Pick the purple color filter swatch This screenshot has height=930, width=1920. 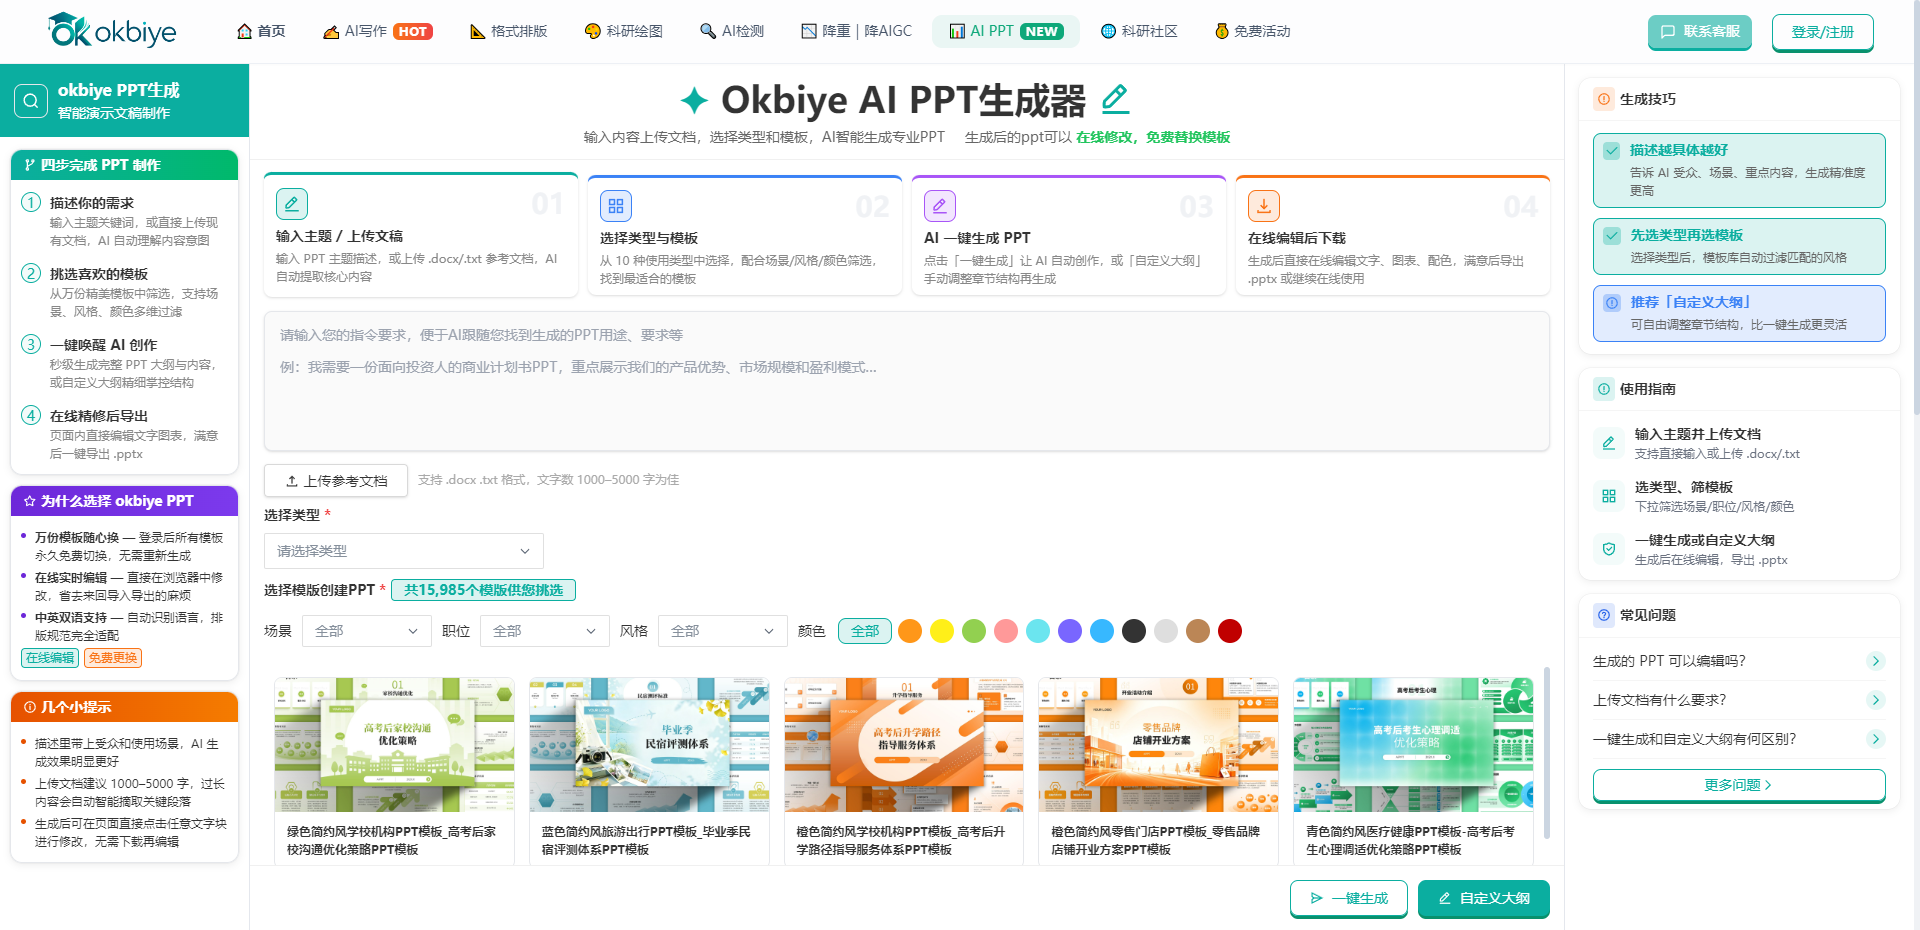point(1070,631)
